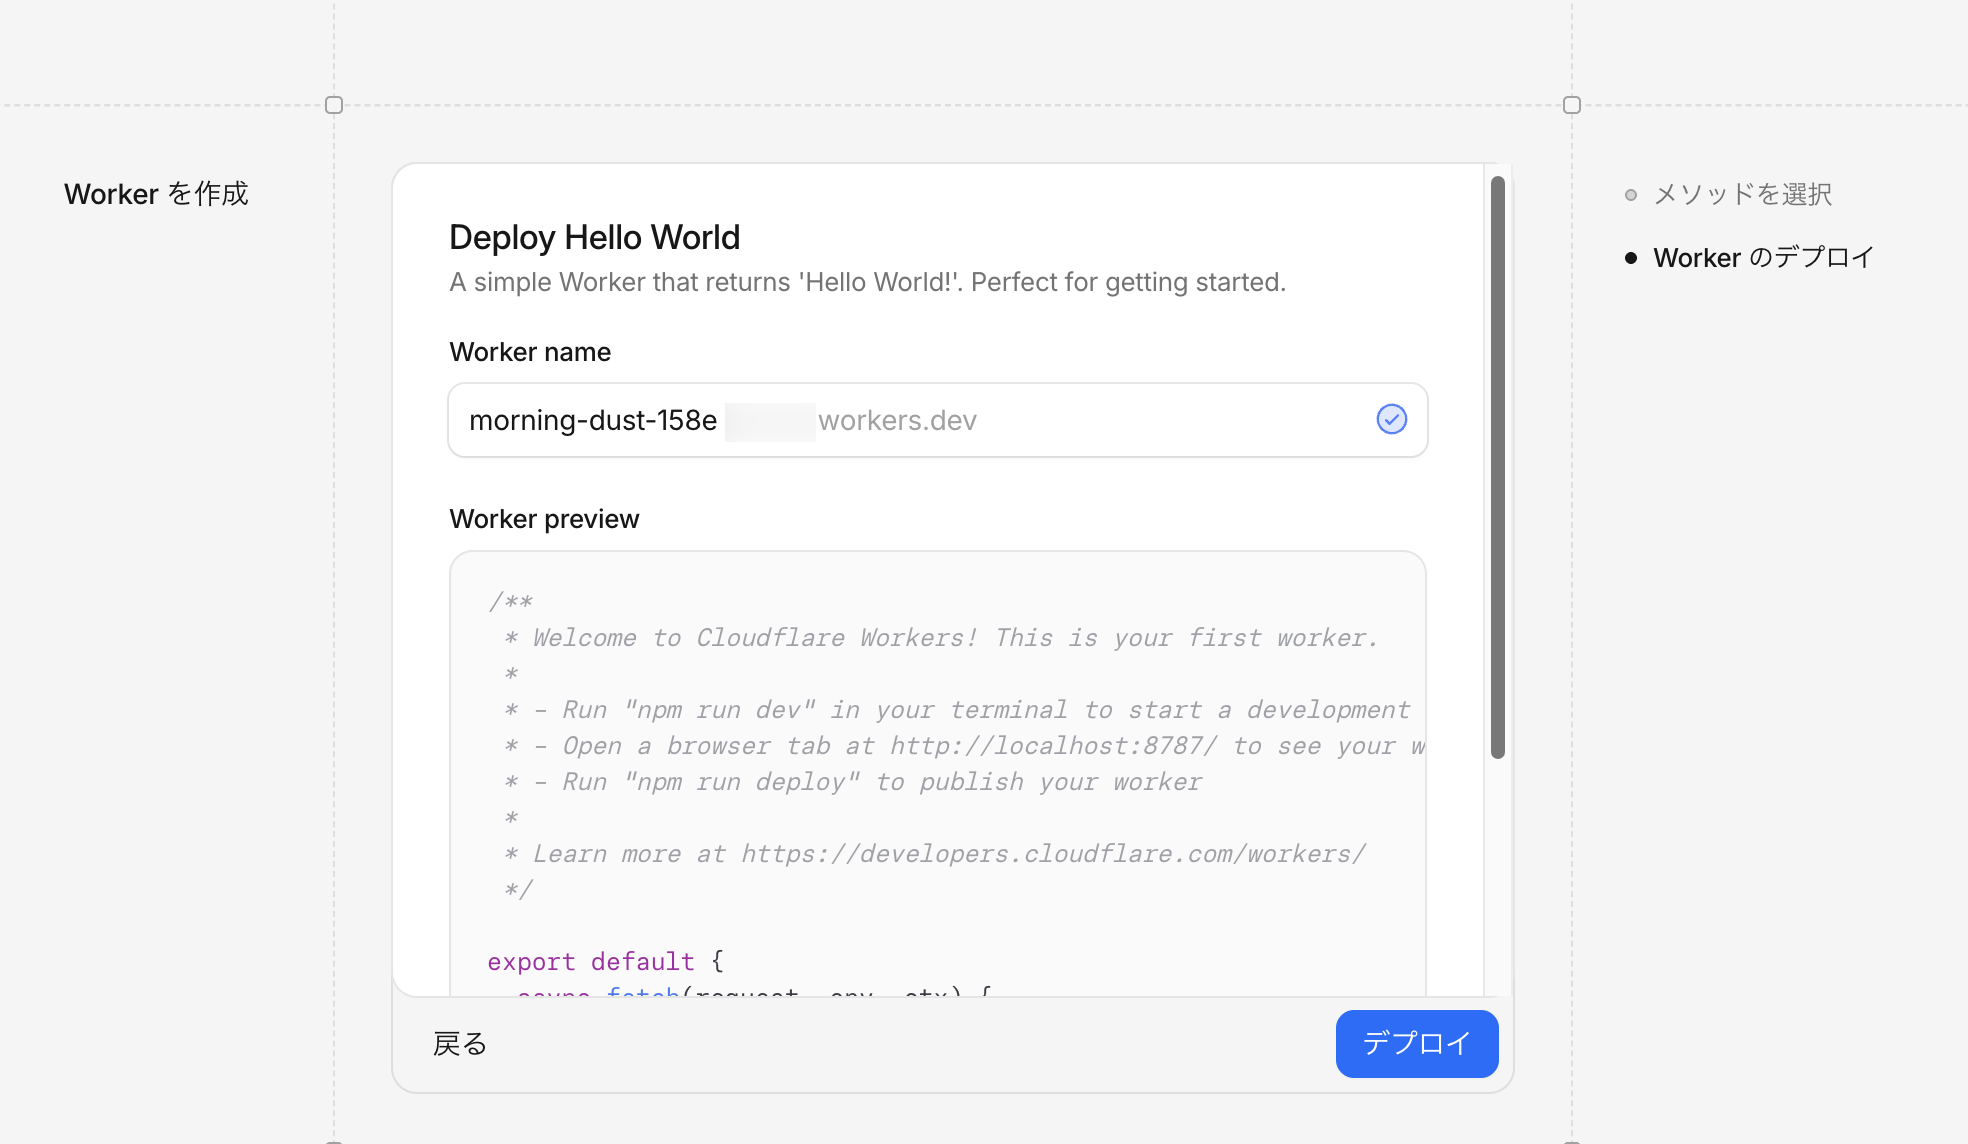Click the Deploy Hello World heading
Viewport: 1968px width, 1144px height.
click(x=594, y=238)
